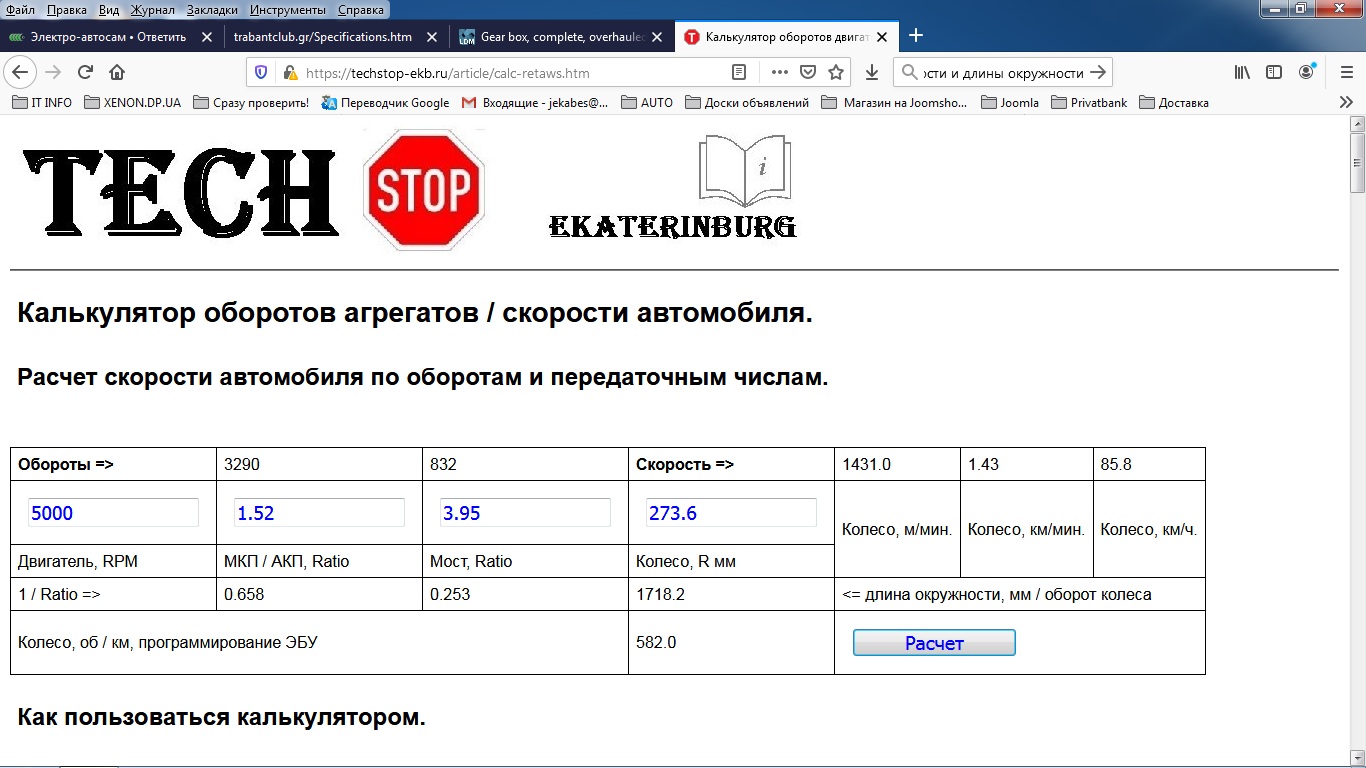Open tracking protection shield icon
1366x768 pixels.
click(261, 72)
